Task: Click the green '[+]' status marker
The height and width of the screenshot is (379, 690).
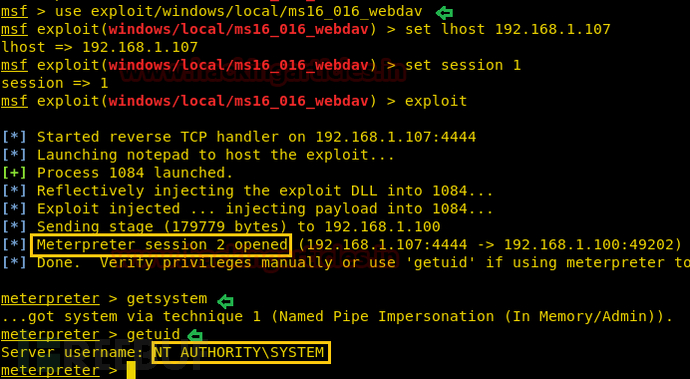Action: pyautogui.click(x=14, y=173)
